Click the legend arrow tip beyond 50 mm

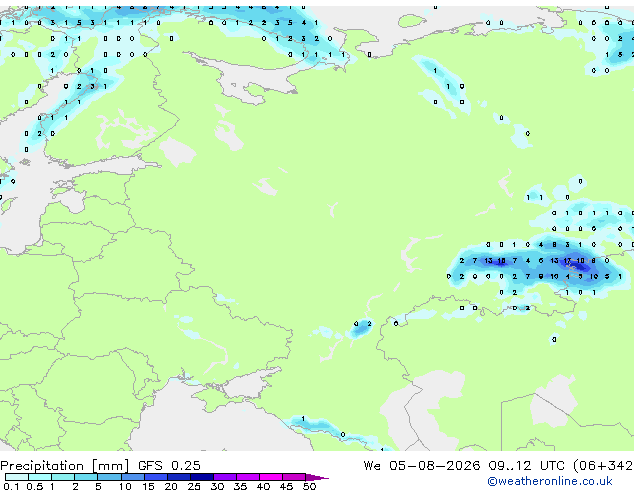pos(317,478)
